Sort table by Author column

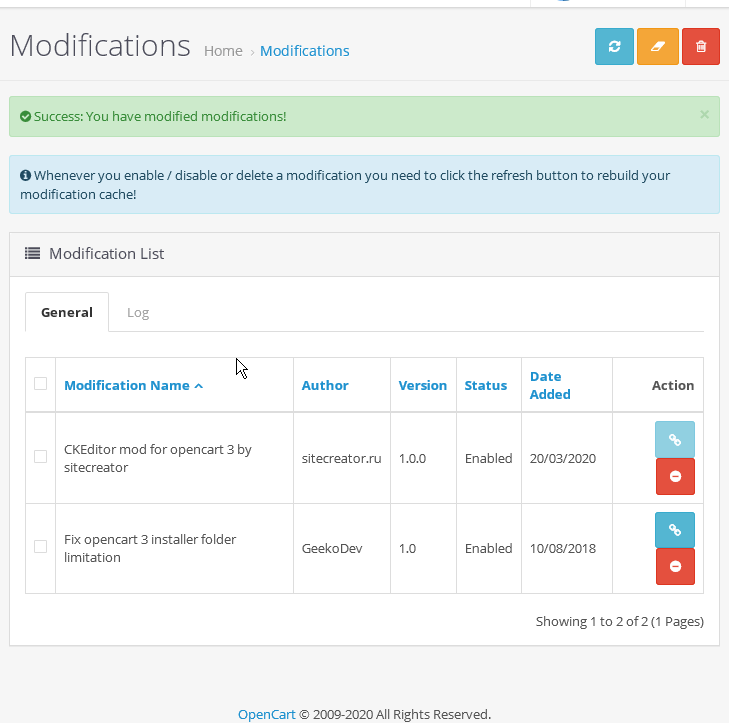point(325,385)
